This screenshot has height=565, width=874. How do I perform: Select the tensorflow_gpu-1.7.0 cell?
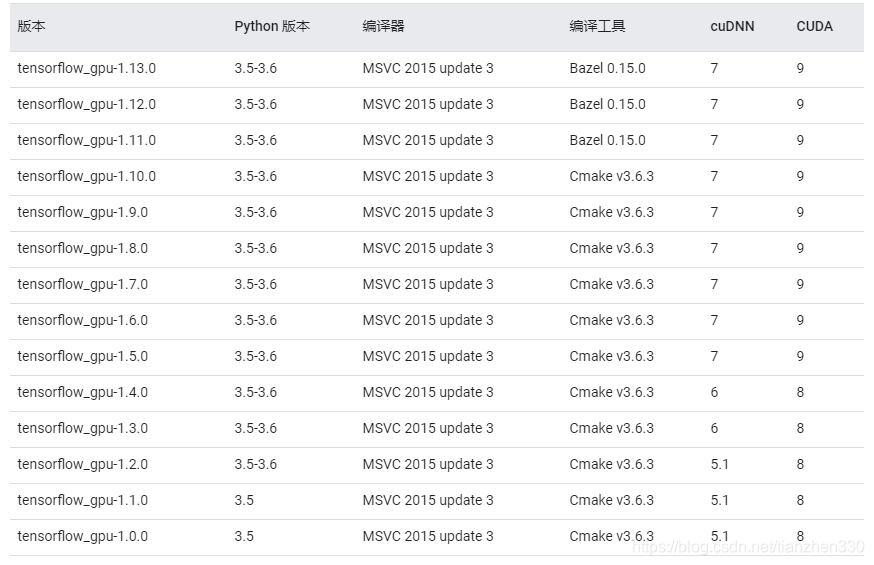coord(82,285)
